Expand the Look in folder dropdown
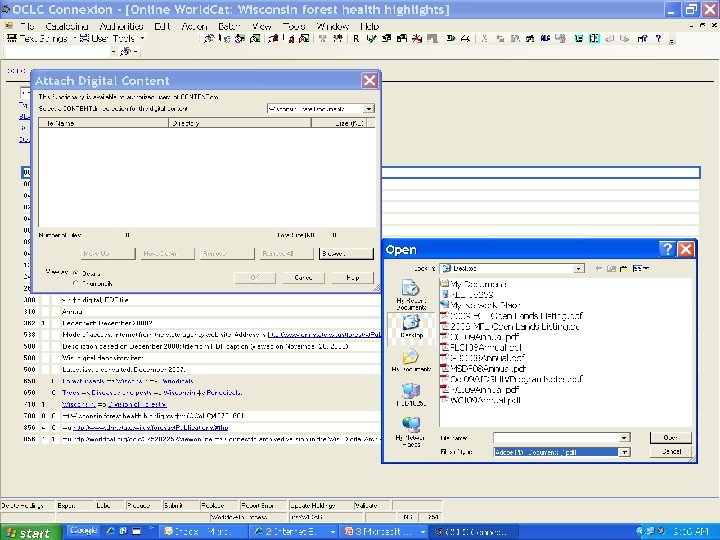Screen dimensions: 720x540 click(579, 269)
